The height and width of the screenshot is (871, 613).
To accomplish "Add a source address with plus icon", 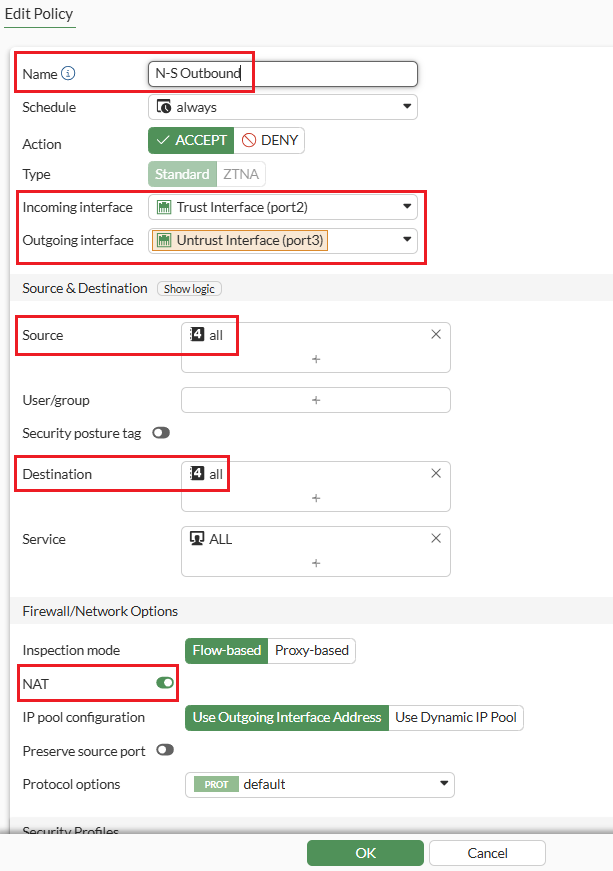I will click(x=316, y=358).
